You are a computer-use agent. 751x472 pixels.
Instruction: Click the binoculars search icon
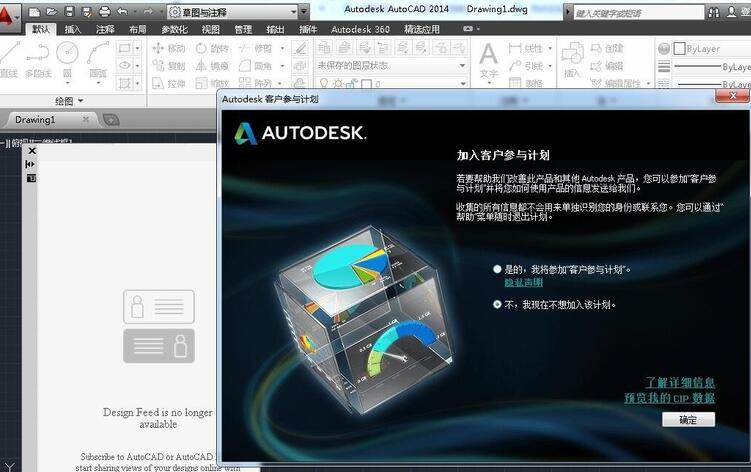click(714, 12)
